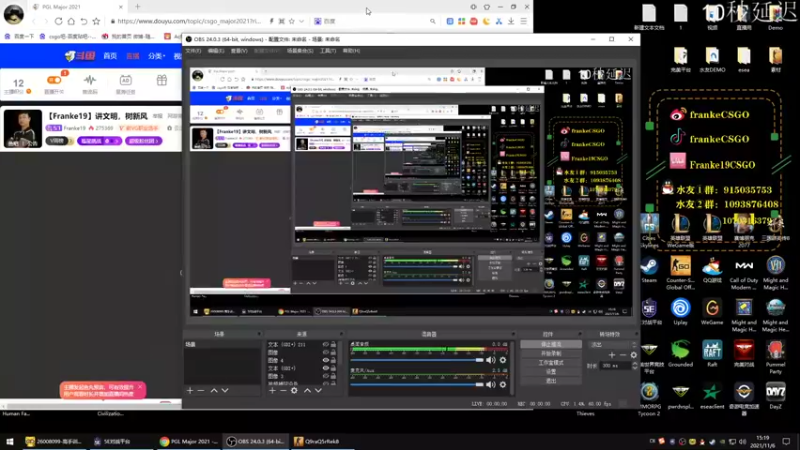The width and height of the screenshot is (800, 450).
Task: Toggle visibility of 图像 4 source
Action: 326,360
